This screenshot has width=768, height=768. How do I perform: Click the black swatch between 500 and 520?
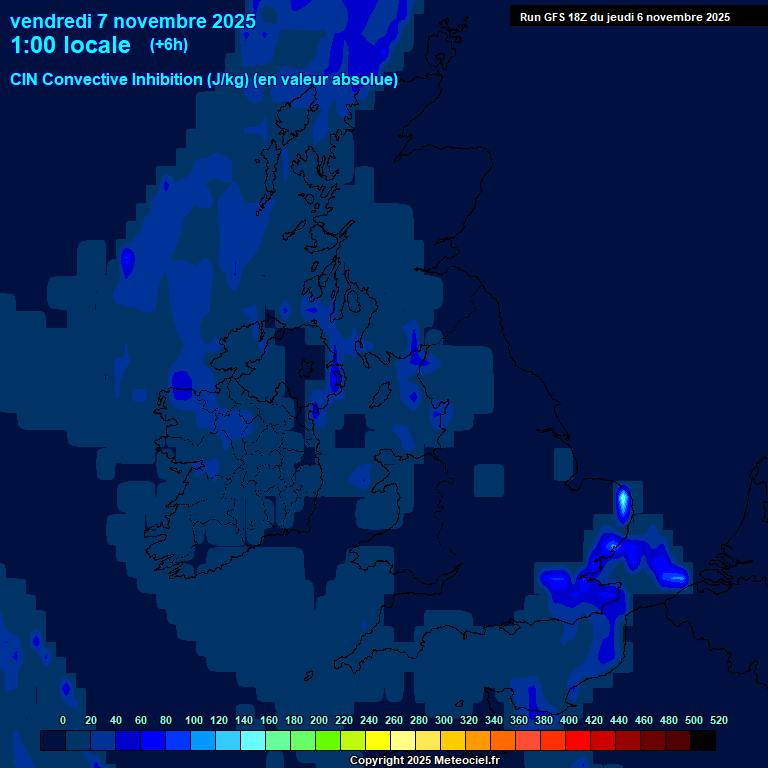(702, 740)
